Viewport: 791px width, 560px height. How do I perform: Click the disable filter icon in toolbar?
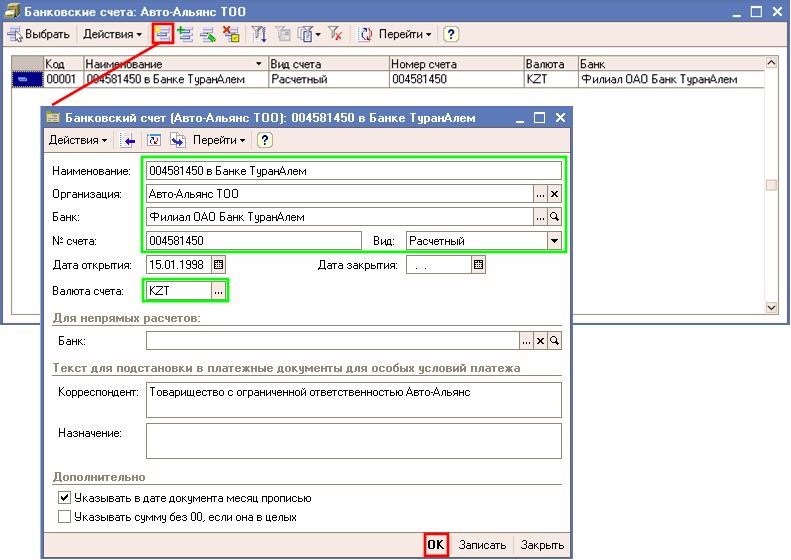coord(337,34)
